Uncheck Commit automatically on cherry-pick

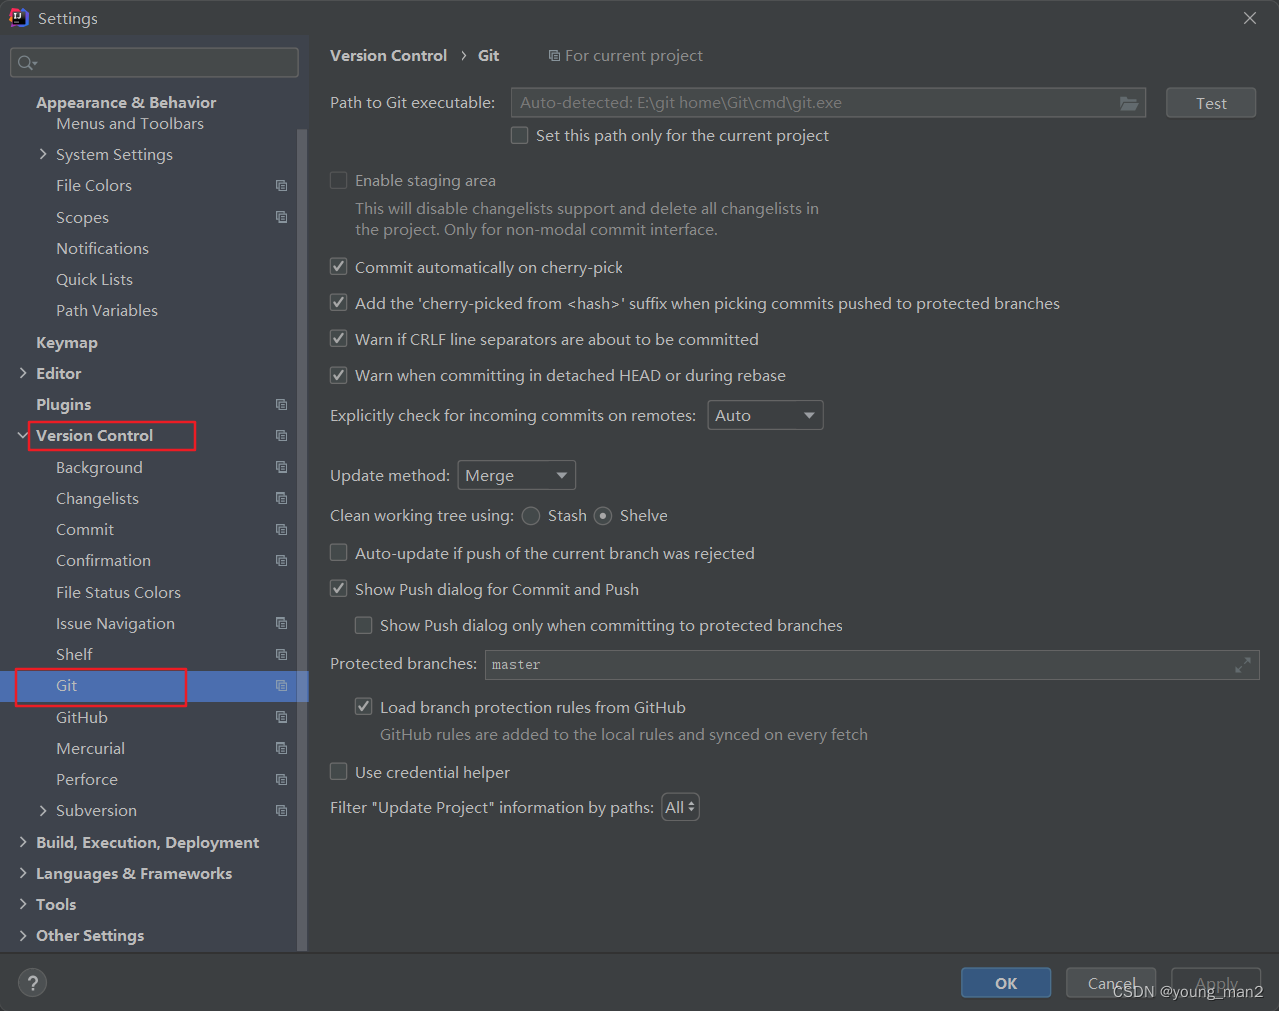339,267
